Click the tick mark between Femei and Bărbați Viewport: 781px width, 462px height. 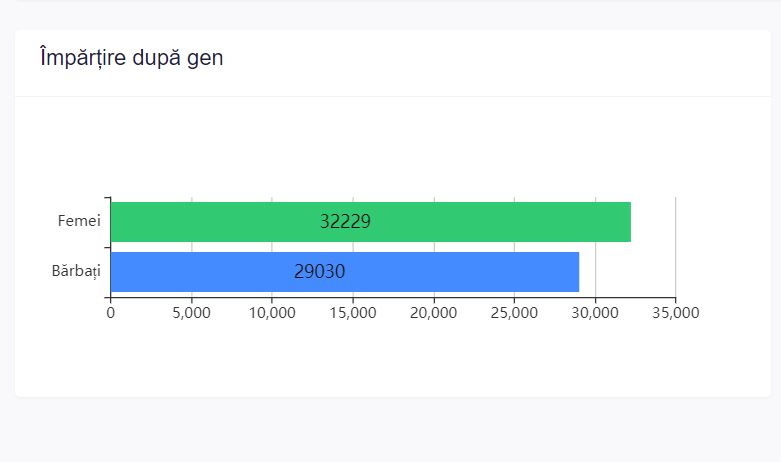pyautogui.click(x=107, y=247)
